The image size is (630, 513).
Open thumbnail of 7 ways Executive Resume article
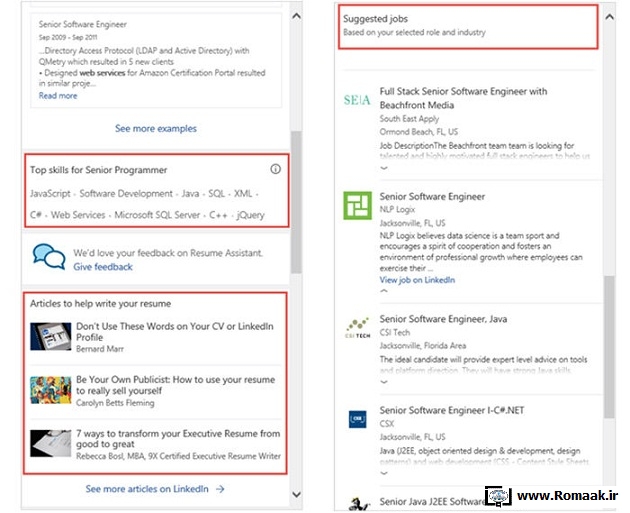(x=51, y=443)
